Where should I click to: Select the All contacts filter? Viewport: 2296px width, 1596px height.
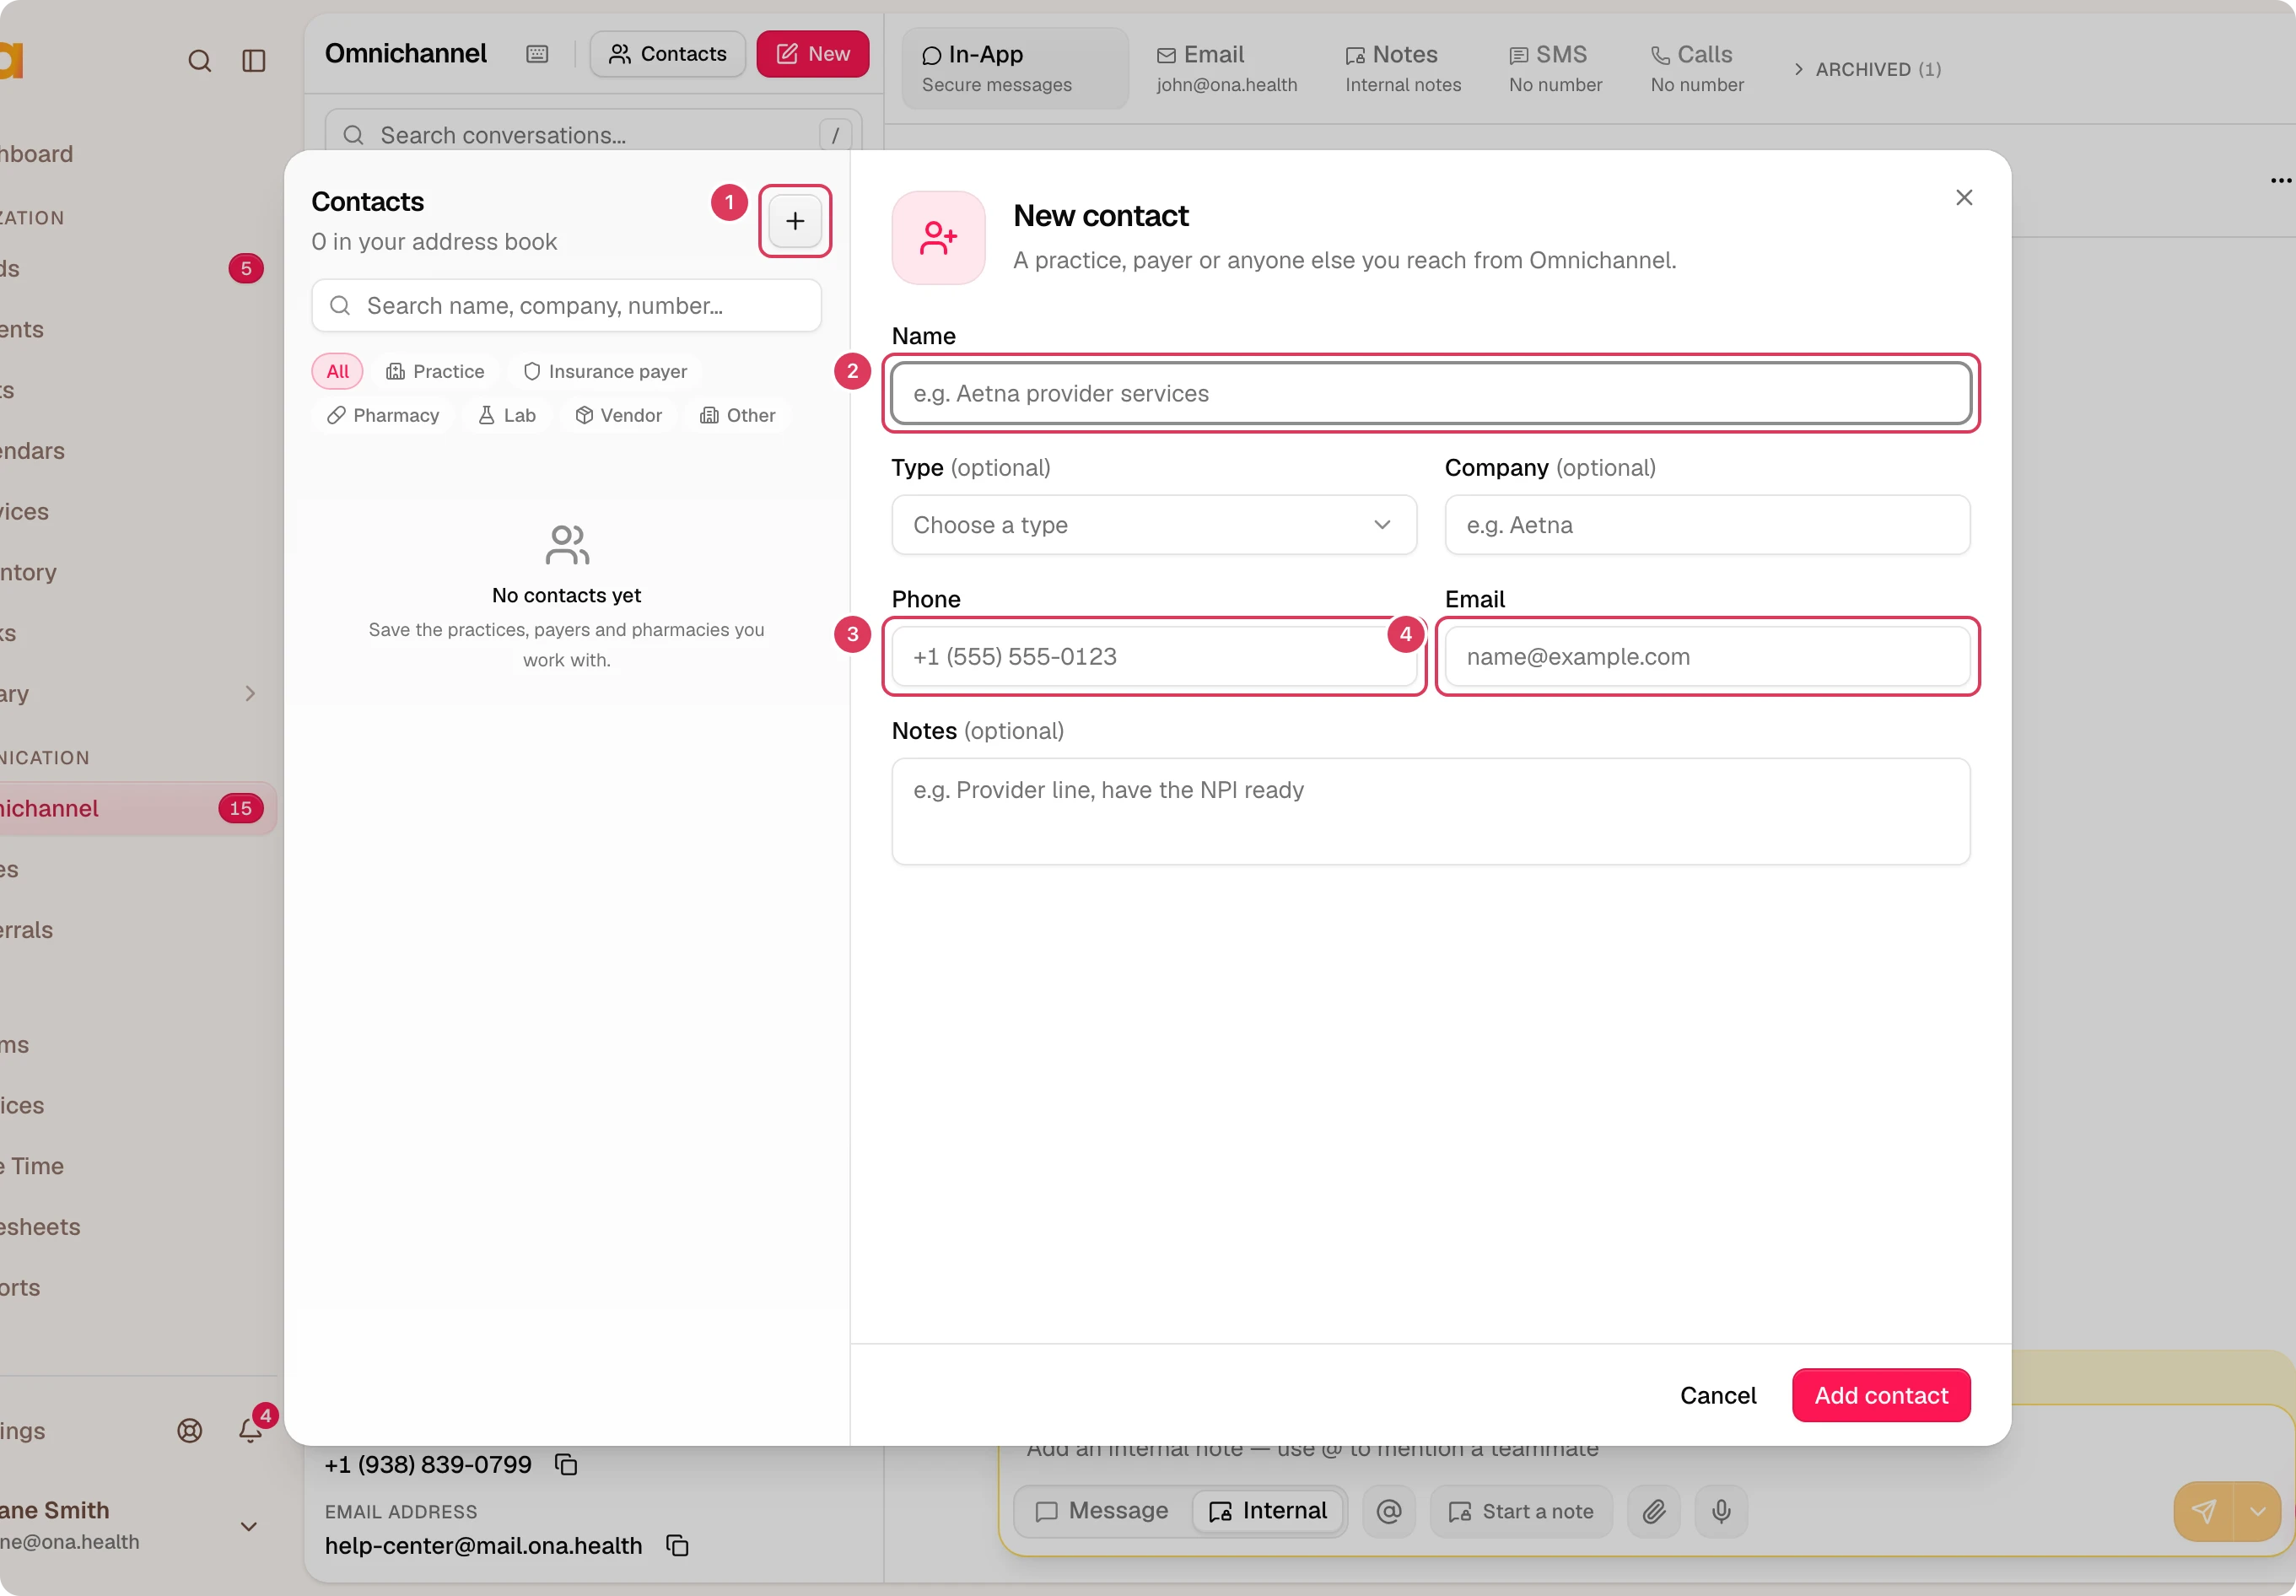(x=338, y=371)
